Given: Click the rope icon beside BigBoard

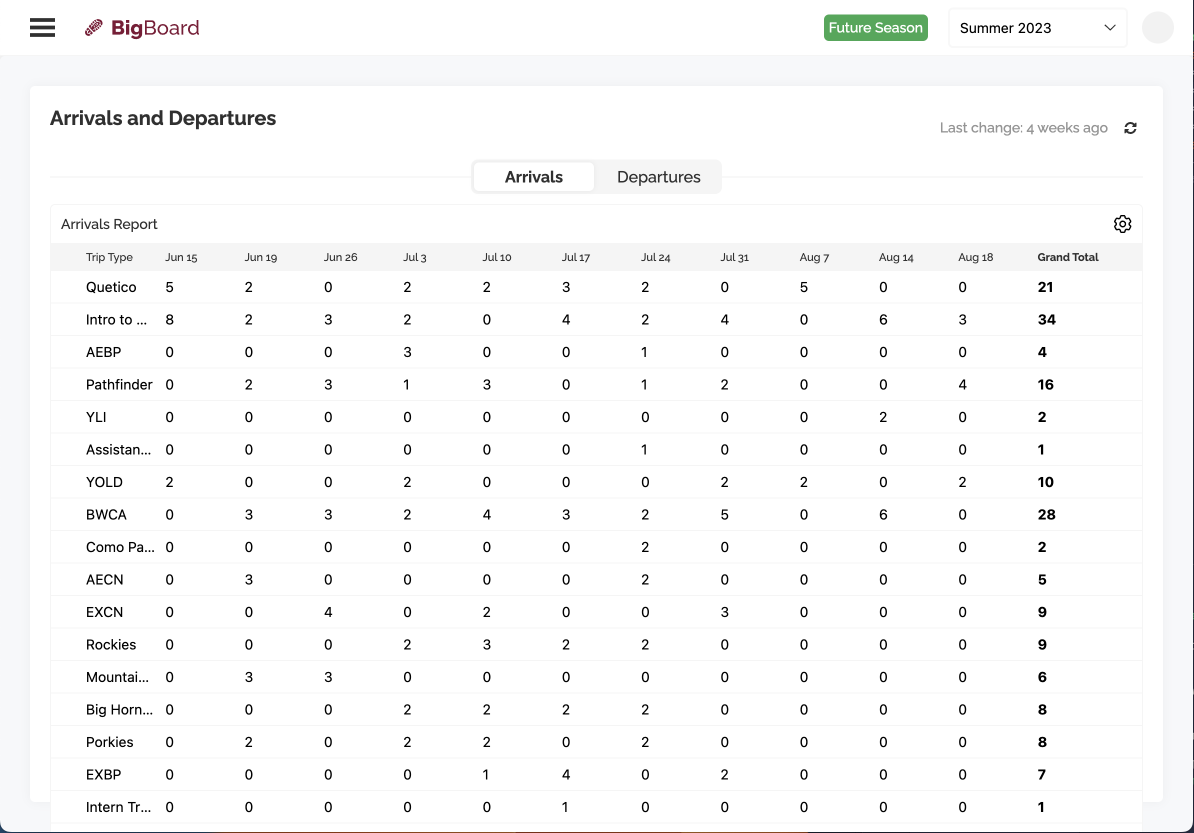Looking at the screenshot, I should tap(94, 27).
